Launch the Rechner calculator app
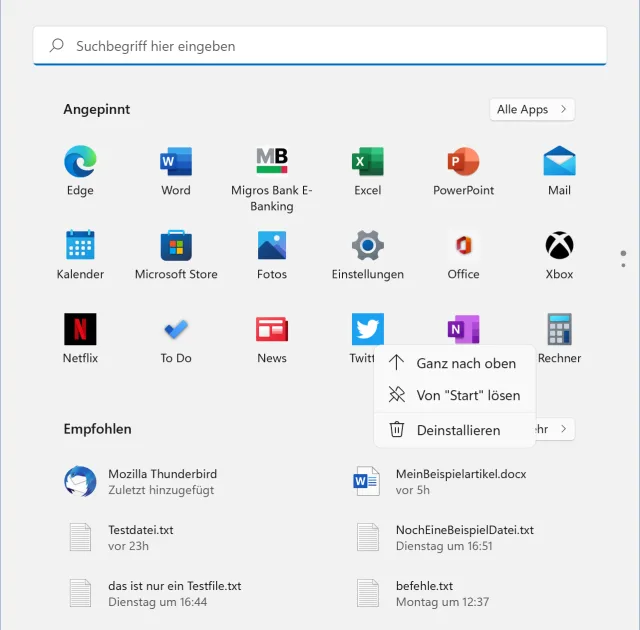 559,339
